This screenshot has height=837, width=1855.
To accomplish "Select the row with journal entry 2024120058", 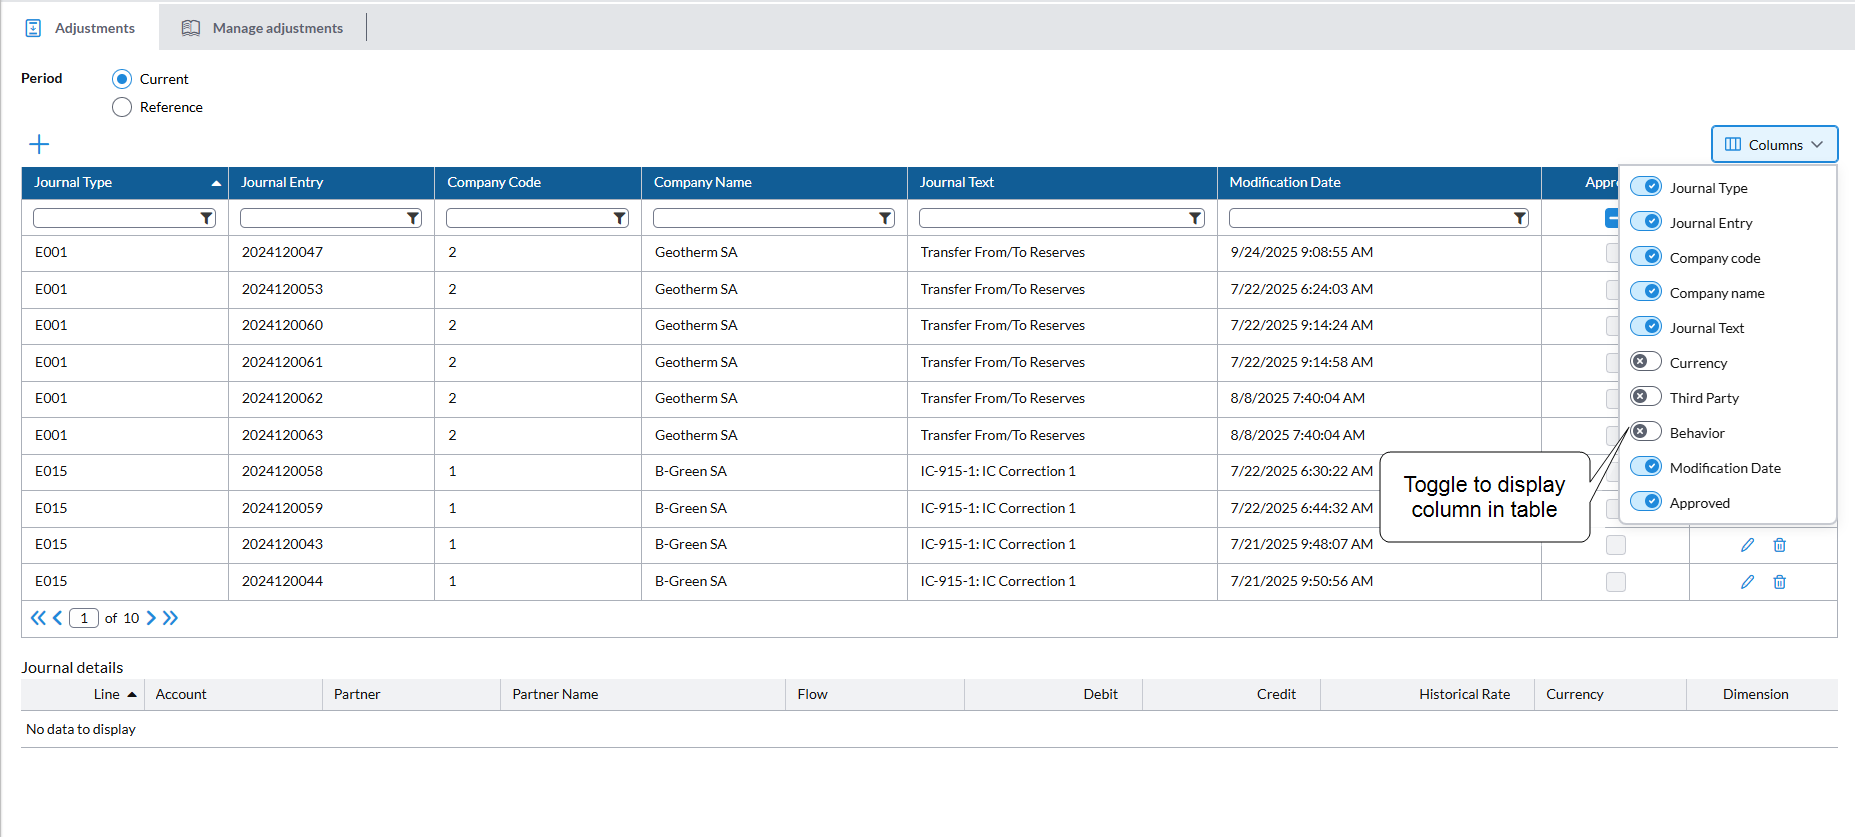I will 282,471.
